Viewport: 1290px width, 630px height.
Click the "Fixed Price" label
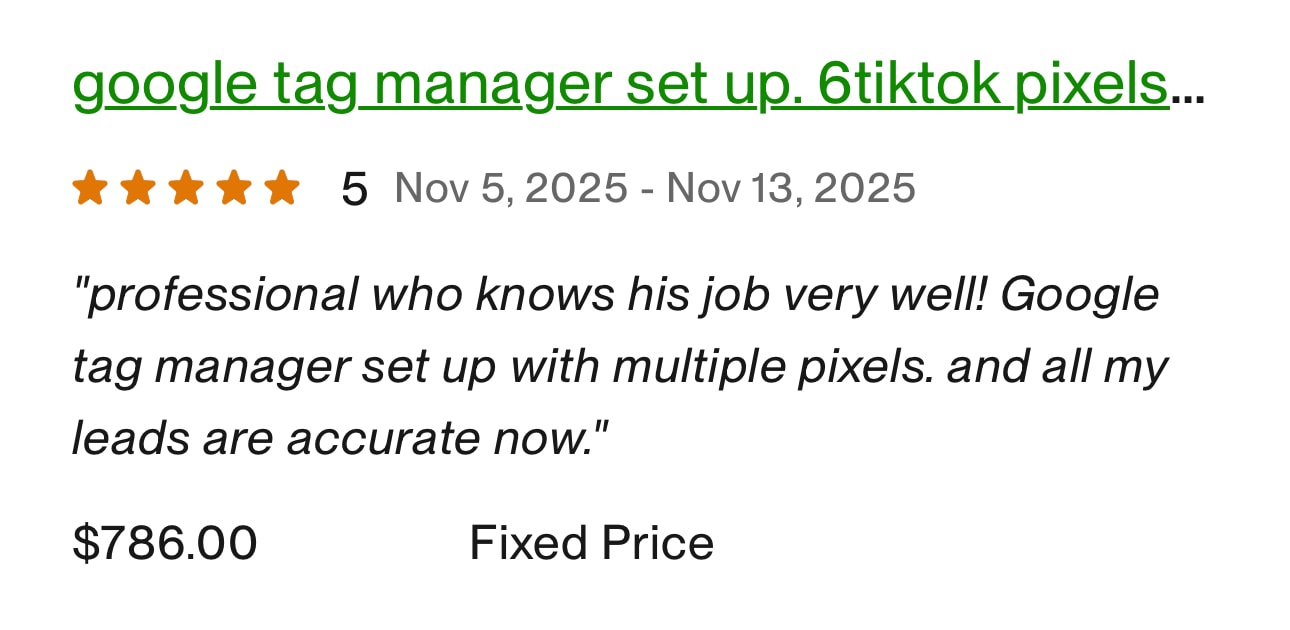click(x=591, y=543)
